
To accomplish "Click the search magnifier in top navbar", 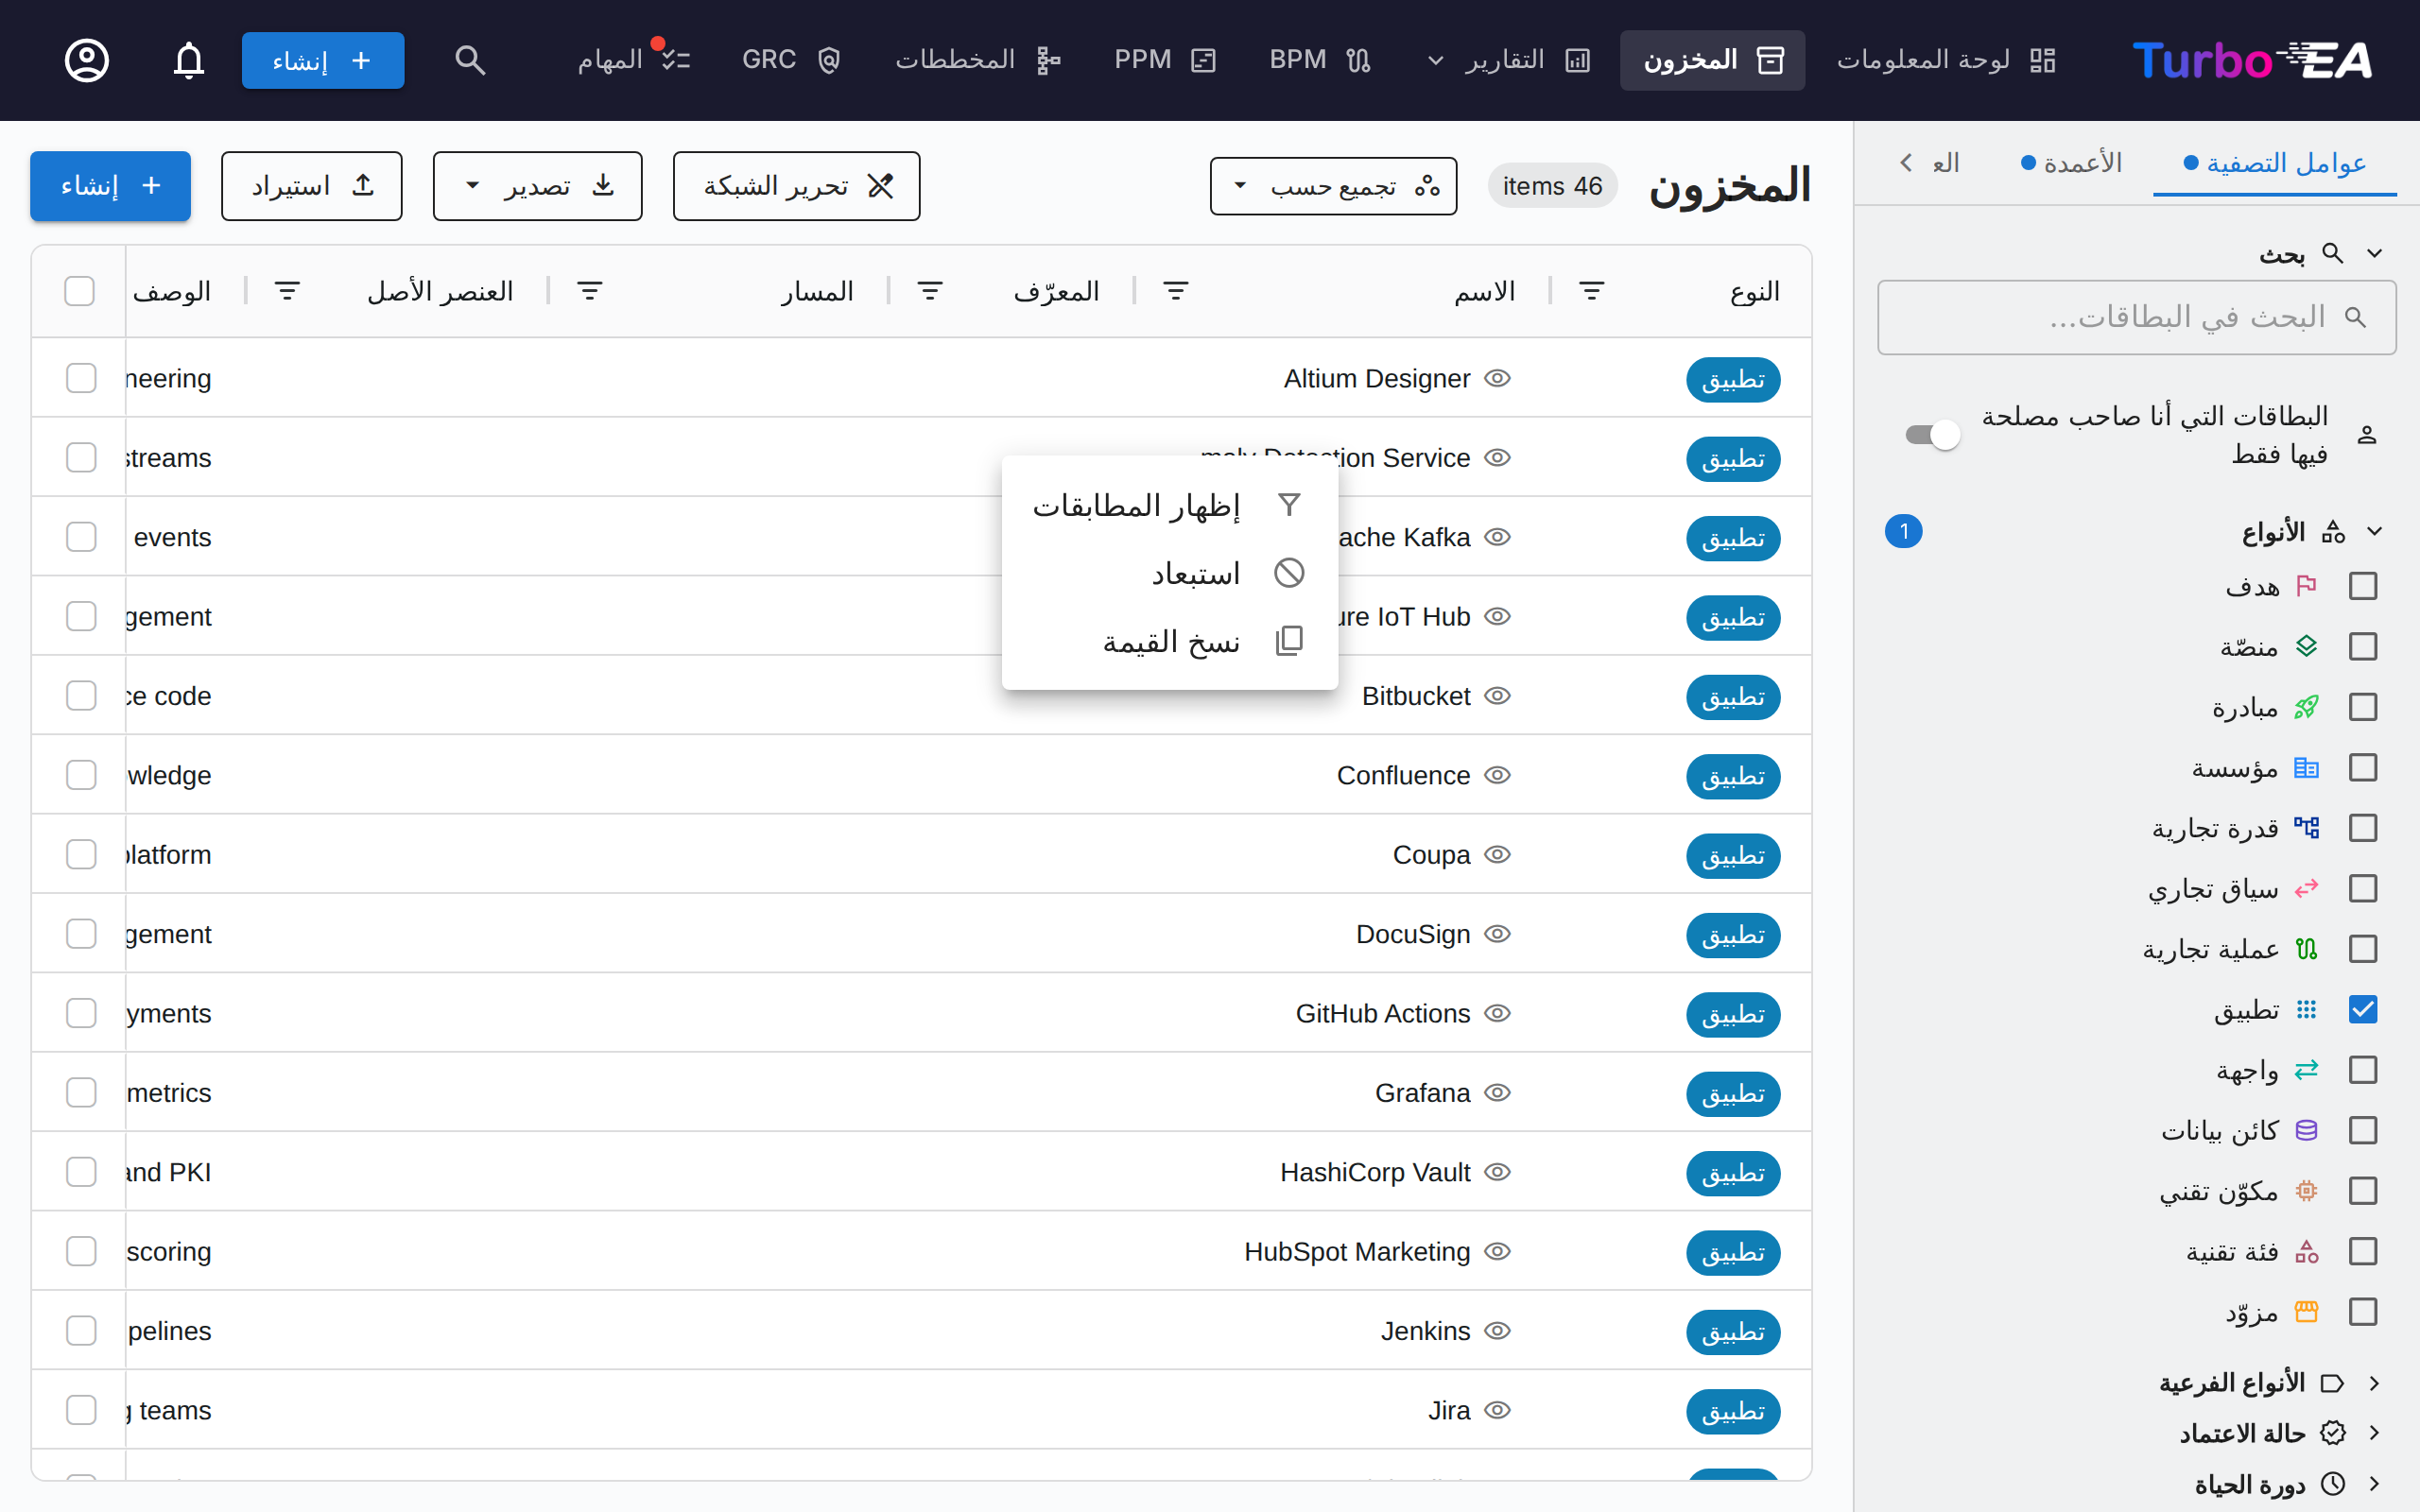I will tap(470, 60).
